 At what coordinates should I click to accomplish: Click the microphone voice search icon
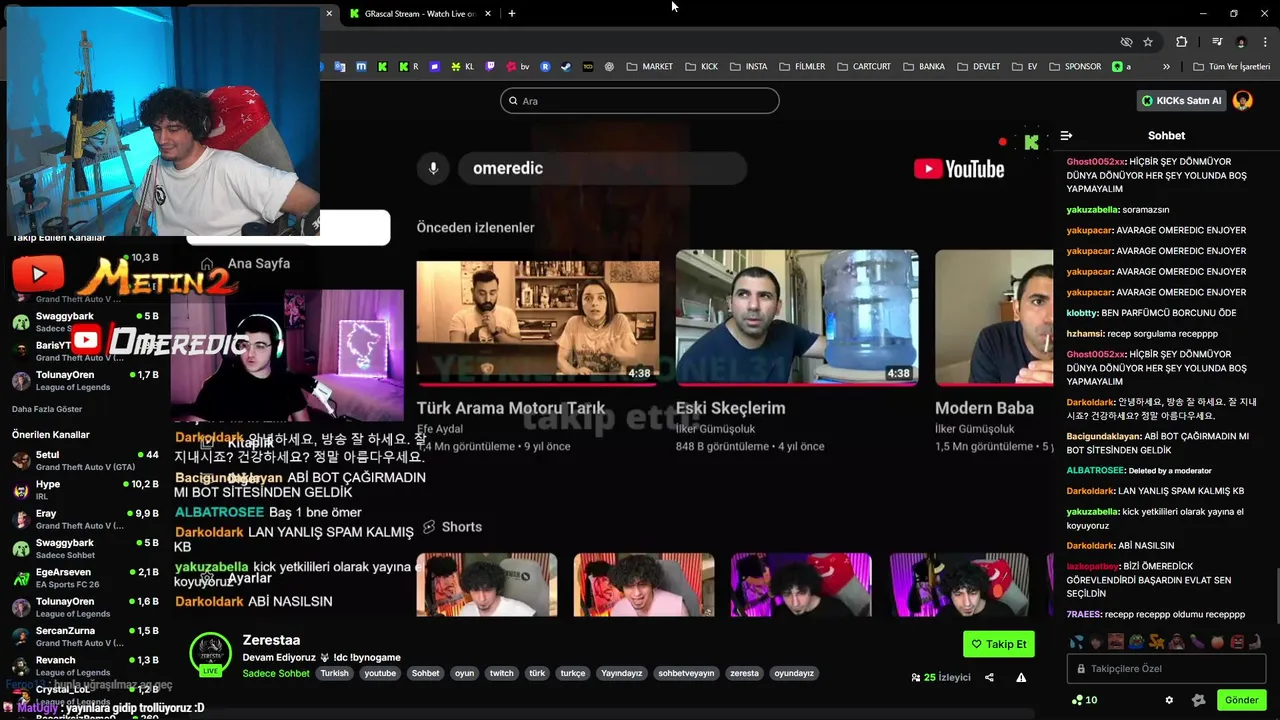pyautogui.click(x=433, y=168)
